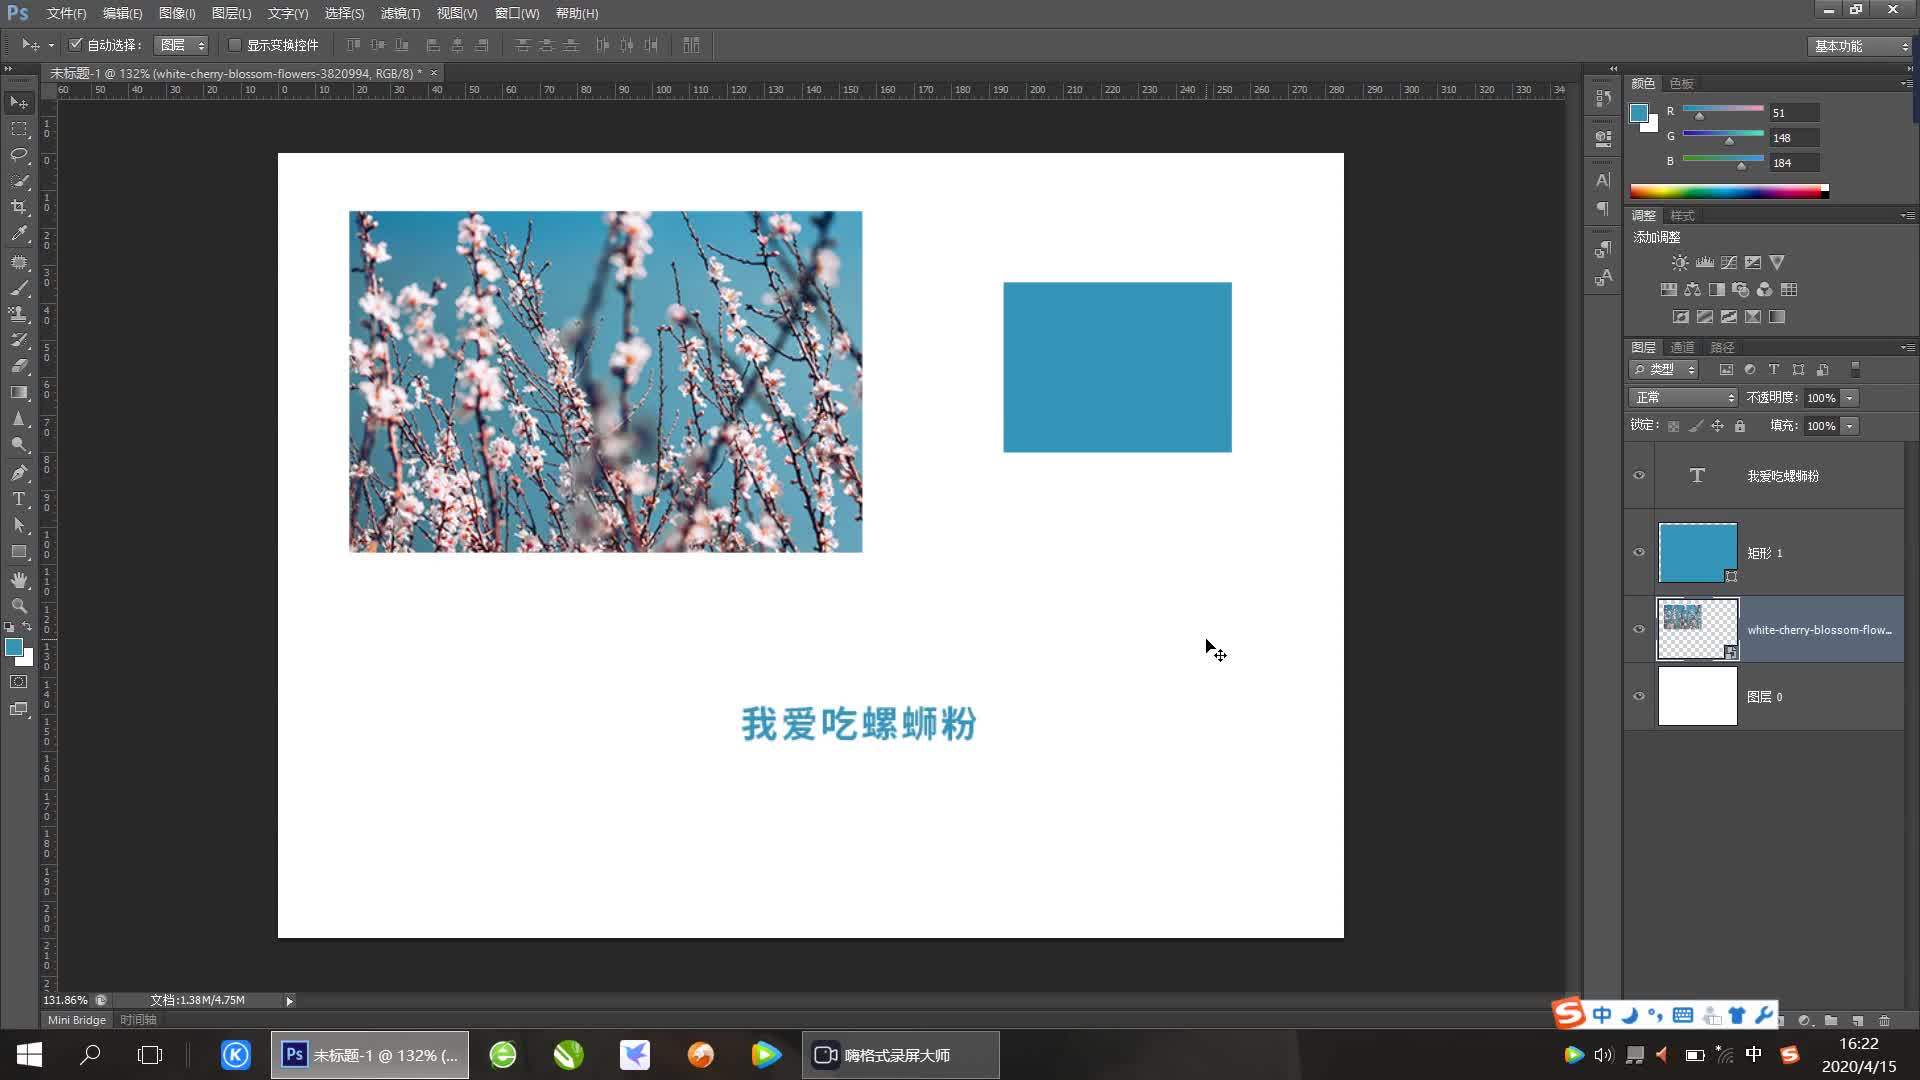This screenshot has height=1080, width=1920.
Task: Select the Horizontal Type tool
Action: pos(19,499)
